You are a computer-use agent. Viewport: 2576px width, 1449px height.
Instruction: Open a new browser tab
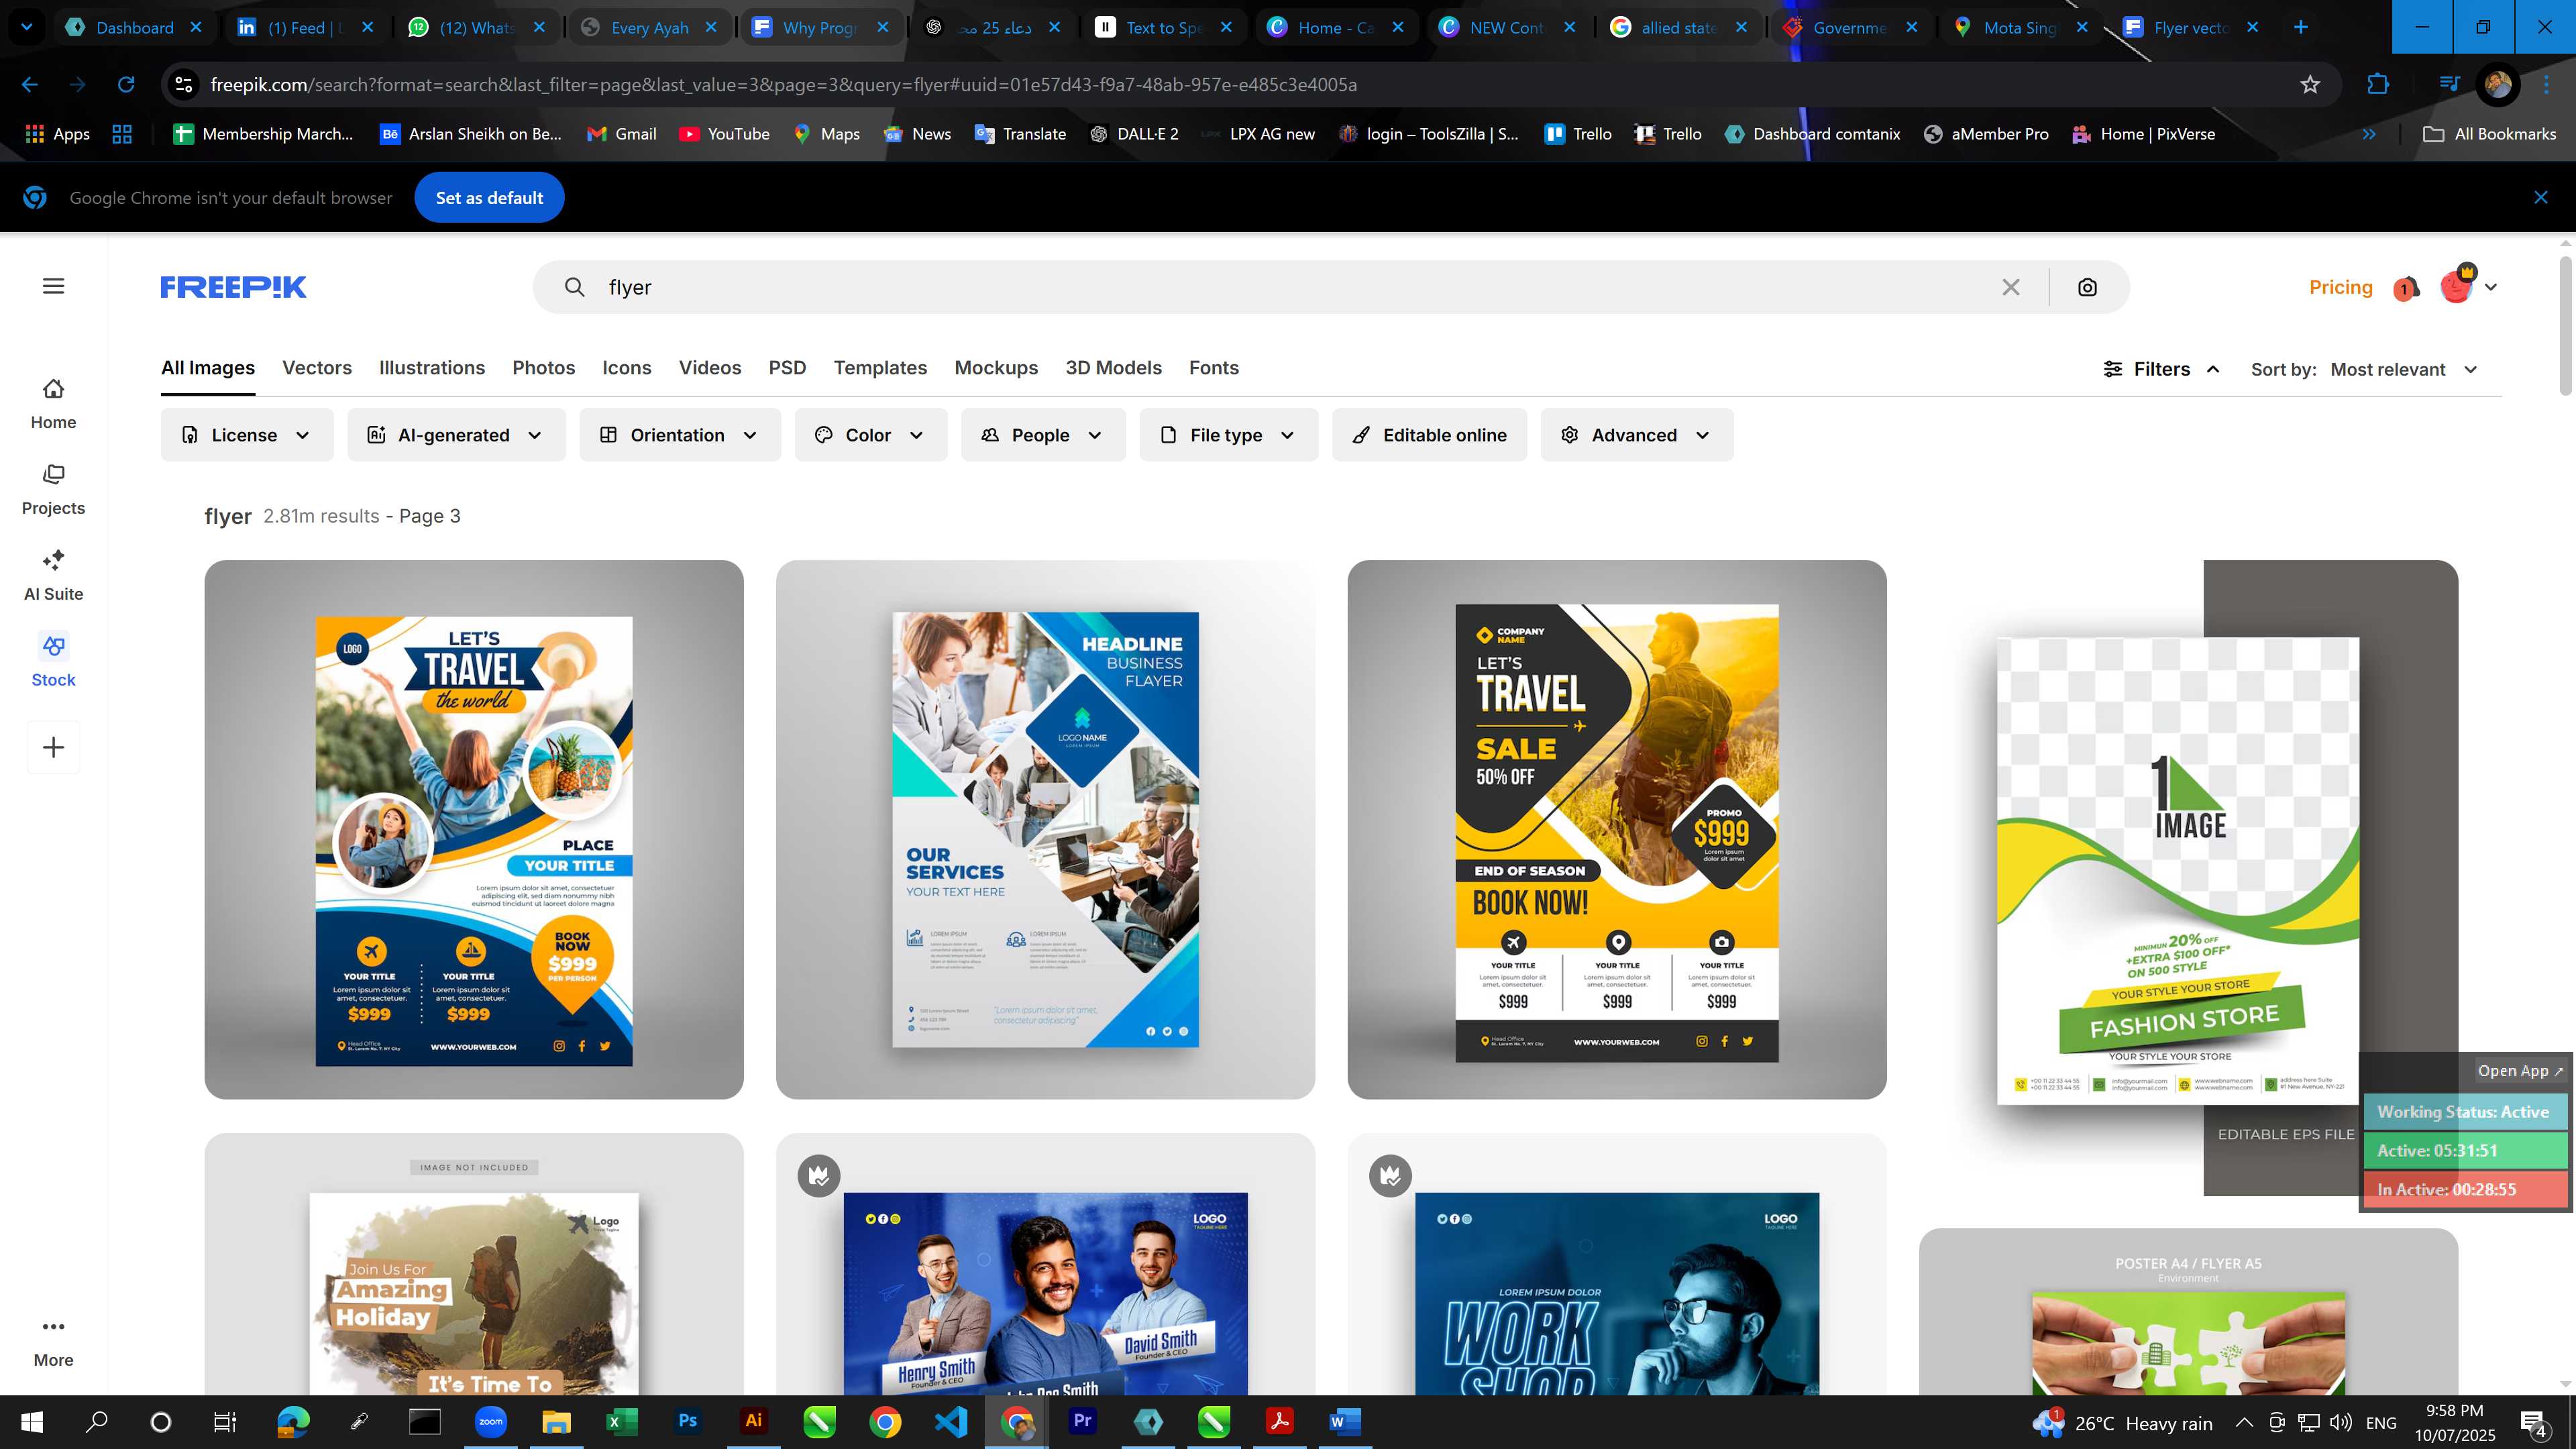(x=2301, y=28)
